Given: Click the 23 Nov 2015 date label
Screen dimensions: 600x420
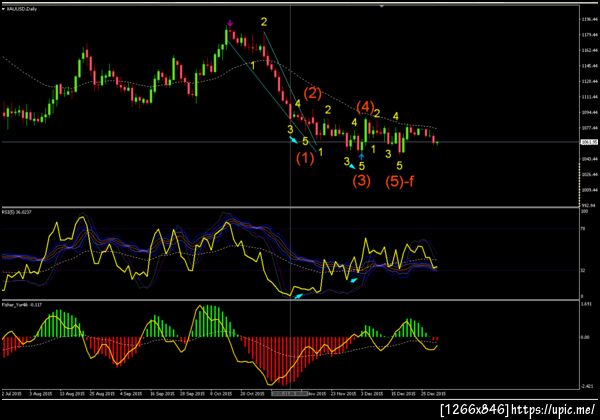Looking at the screenshot, I should (343, 394).
